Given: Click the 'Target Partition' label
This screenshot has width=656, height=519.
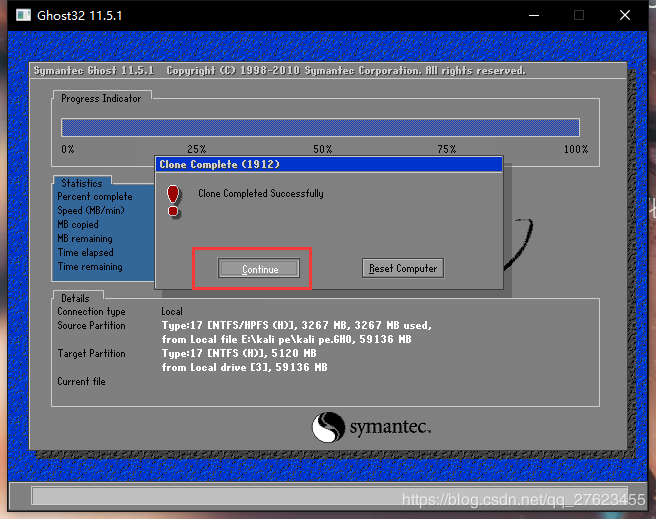Looking at the screenshot, I should [x=91, y=354].
